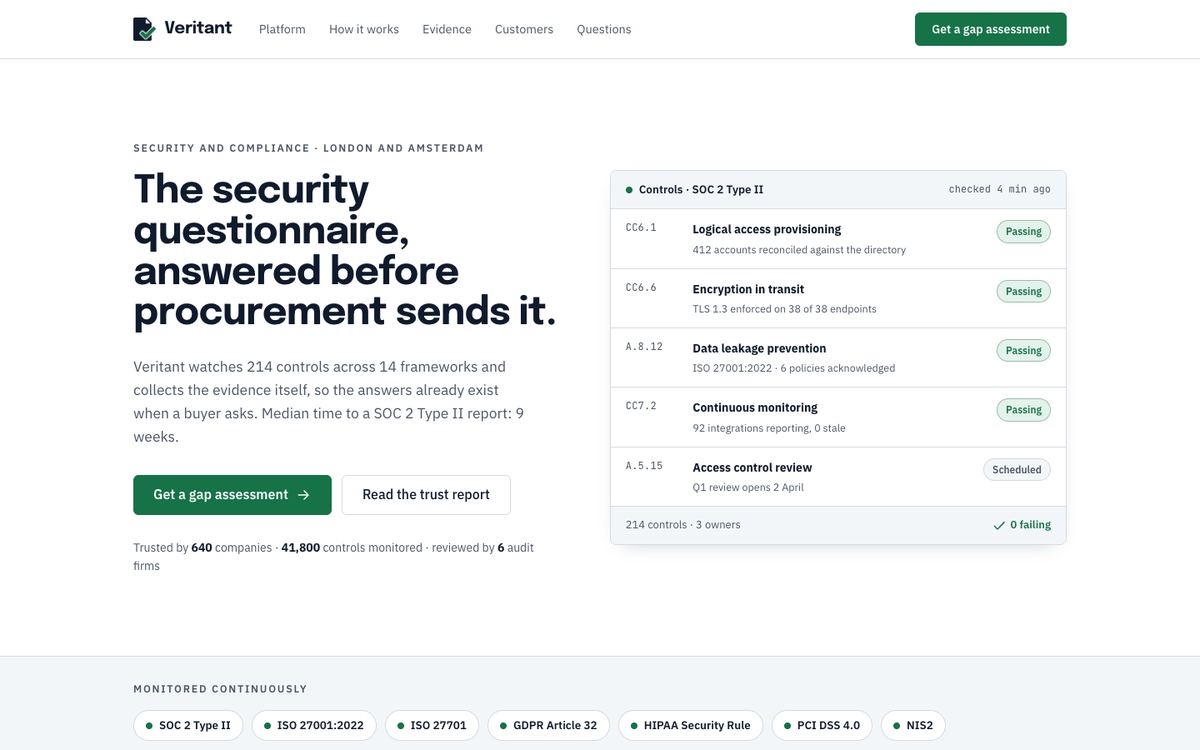The width and height of the screenshot is (1200, 750).
Task: Select the Continuous monitoring row
Action: coord(838,417)
